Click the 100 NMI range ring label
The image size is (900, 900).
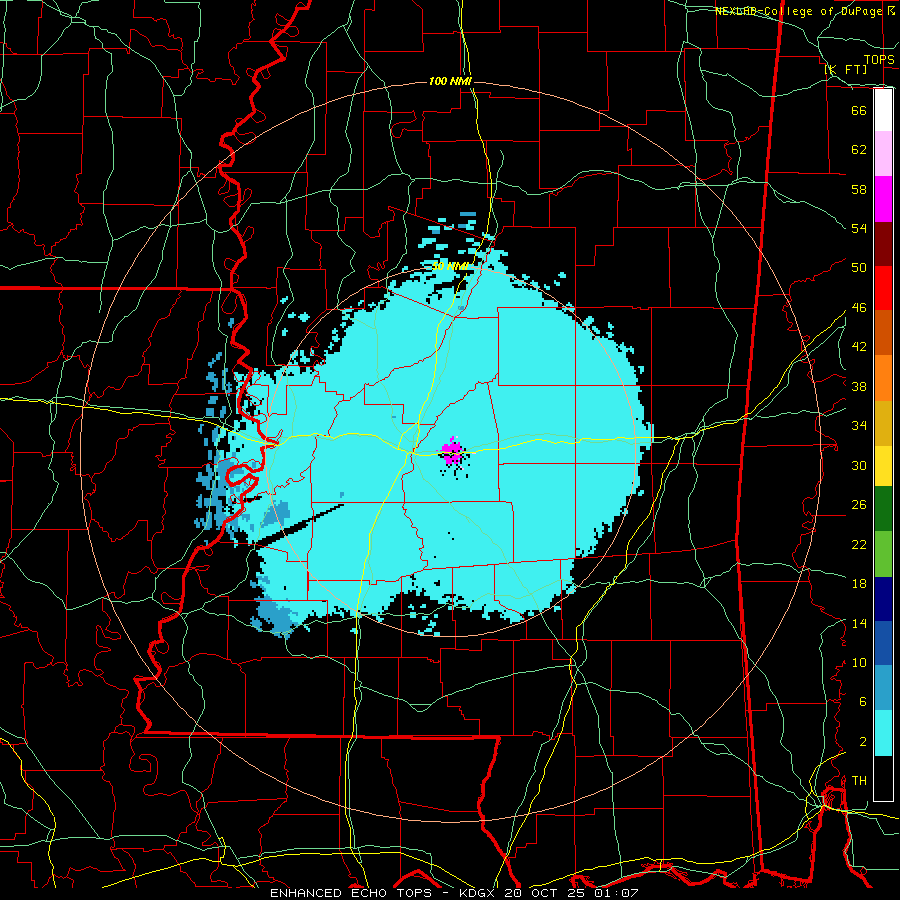[450, 81]
